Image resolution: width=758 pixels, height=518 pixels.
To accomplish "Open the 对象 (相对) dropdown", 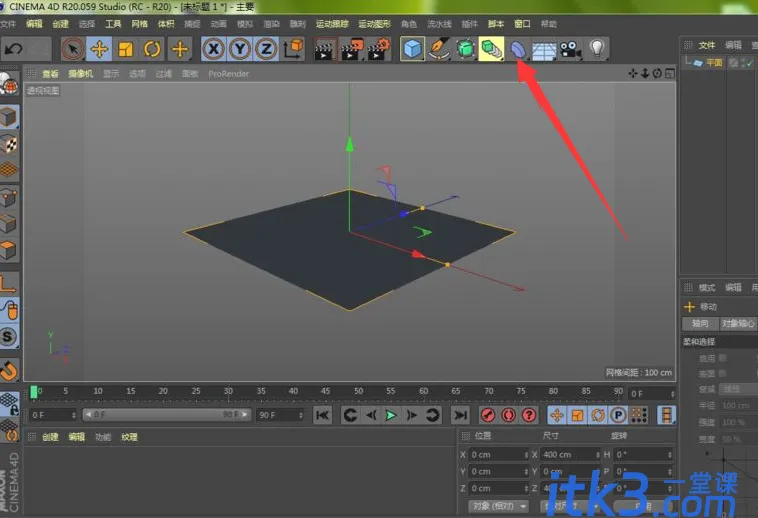I will (498, 506).
